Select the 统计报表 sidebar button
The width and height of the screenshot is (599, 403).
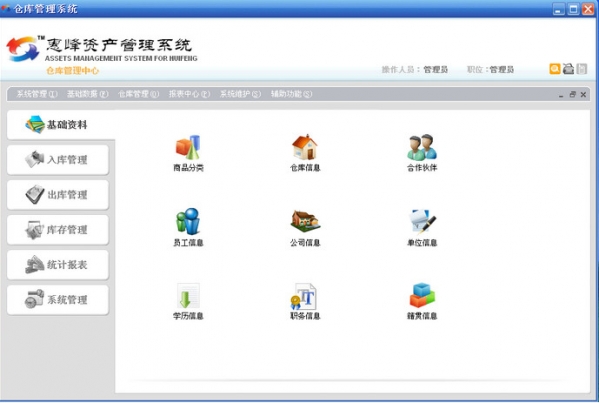[x=58, y=265]
